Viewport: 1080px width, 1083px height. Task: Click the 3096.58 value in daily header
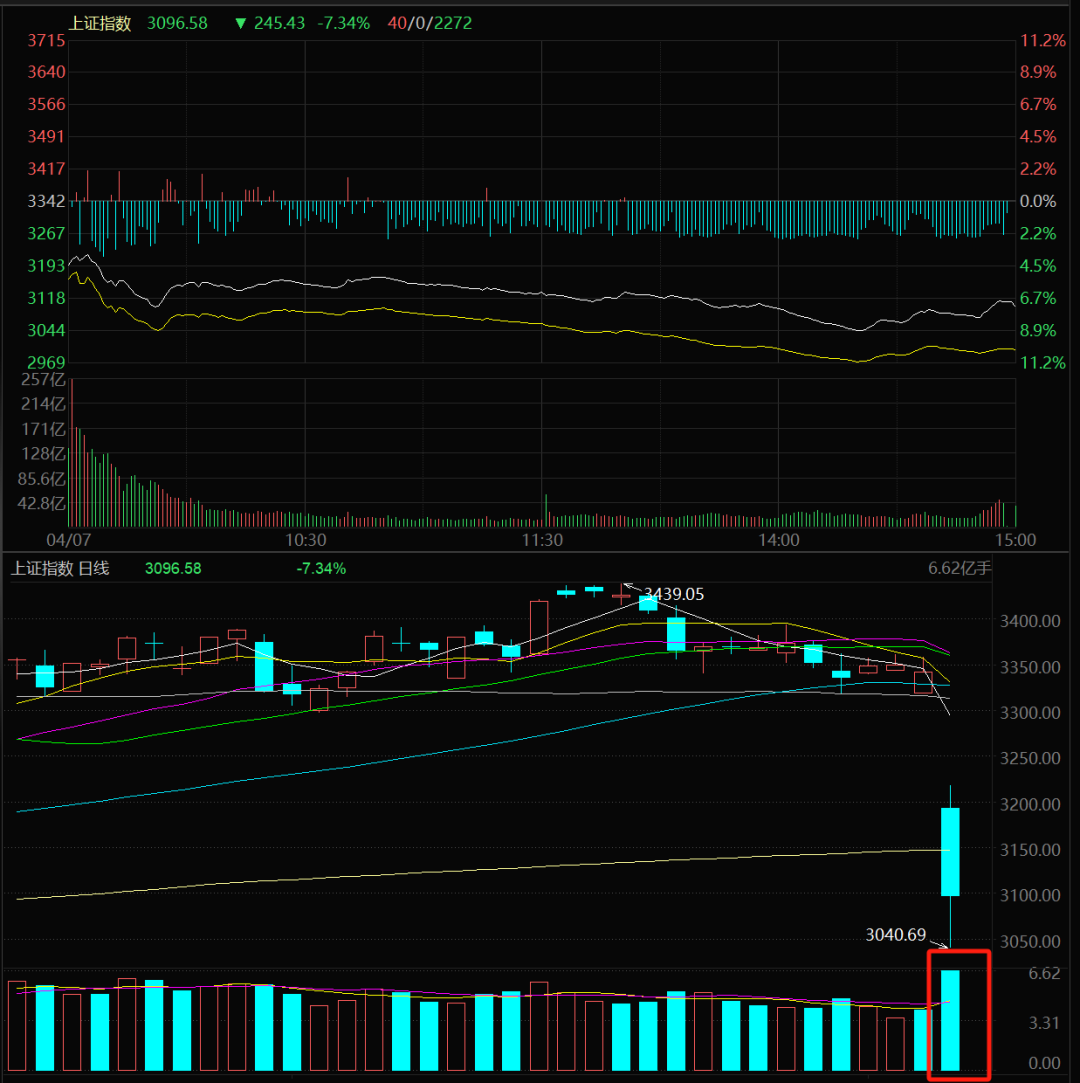173,568
